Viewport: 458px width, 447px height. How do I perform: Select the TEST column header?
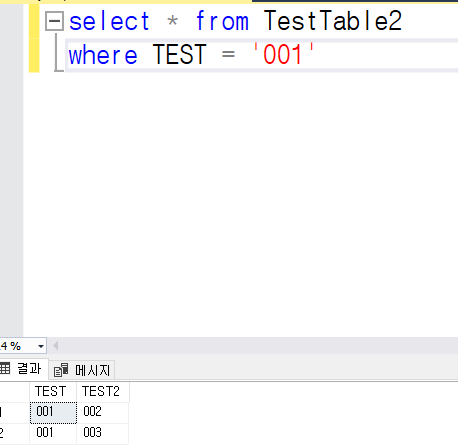pyautogui.click(x=53, y=391)
